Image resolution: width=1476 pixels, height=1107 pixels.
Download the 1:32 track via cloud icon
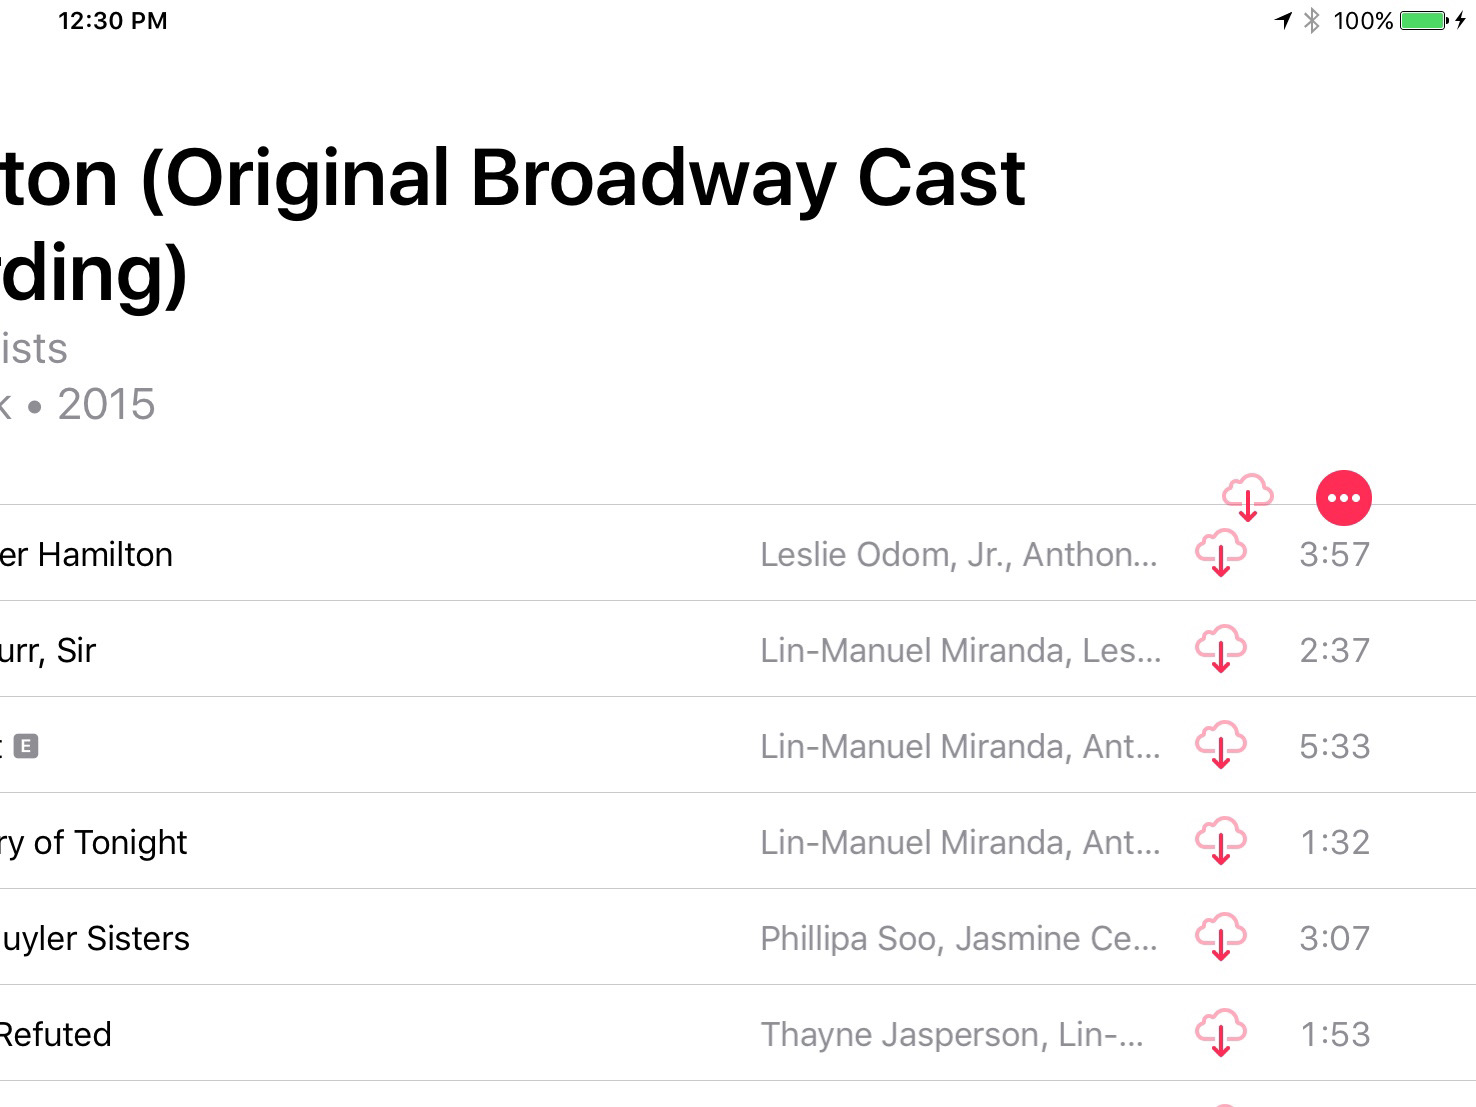click(1221, 841)
